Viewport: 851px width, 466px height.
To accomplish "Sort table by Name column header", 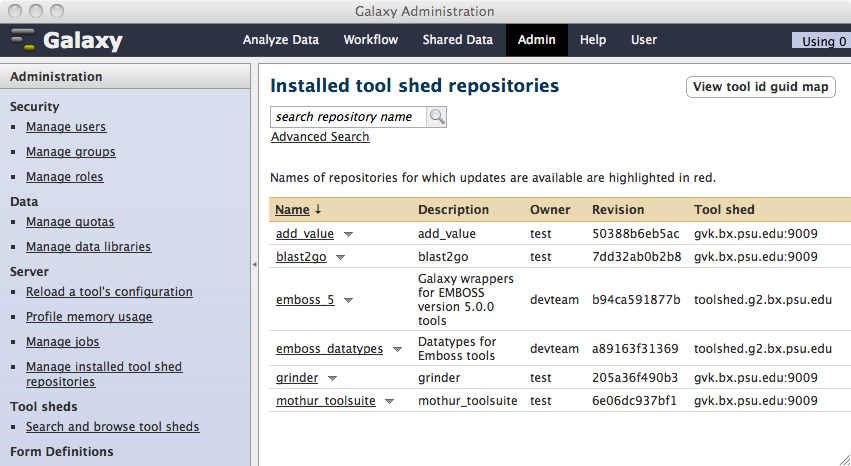I will pos(293,210).
